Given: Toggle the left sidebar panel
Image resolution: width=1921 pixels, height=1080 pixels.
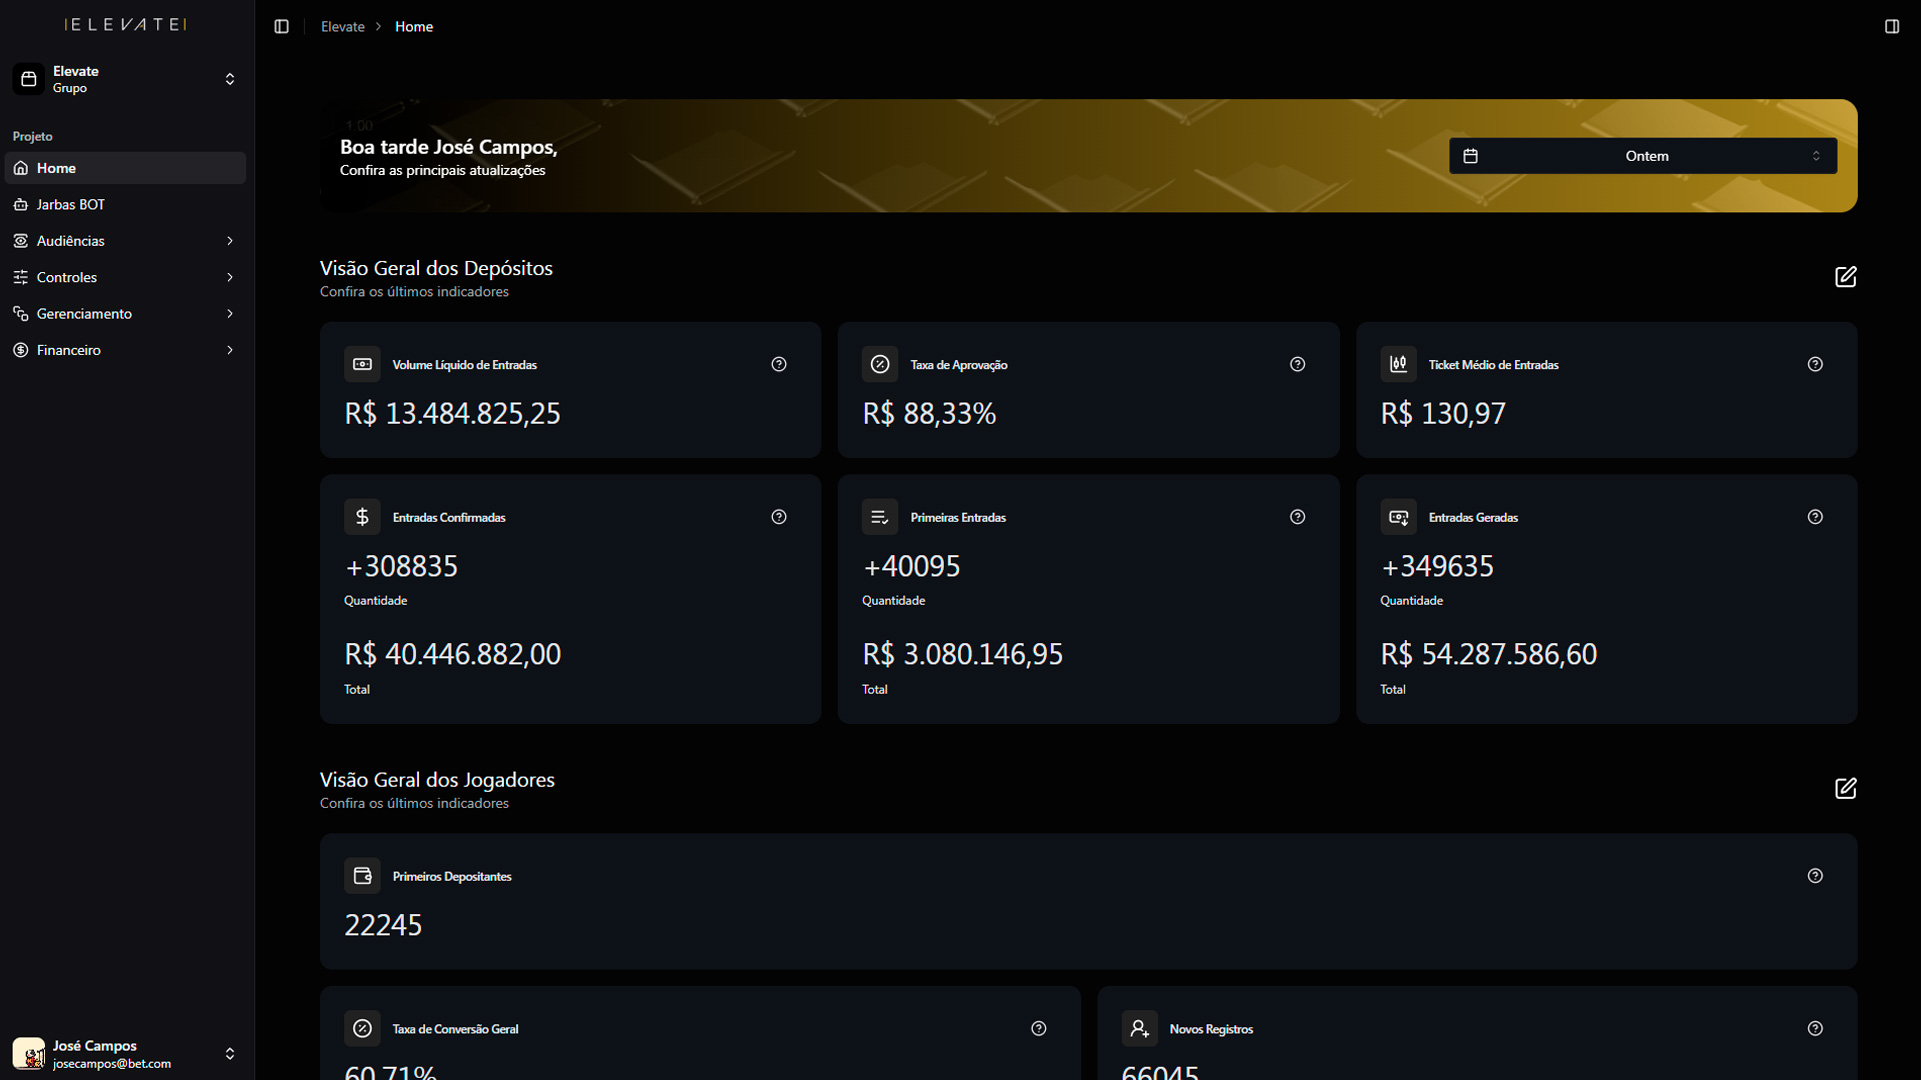Looking at the screenshot, I should click(x=281, y=27).
